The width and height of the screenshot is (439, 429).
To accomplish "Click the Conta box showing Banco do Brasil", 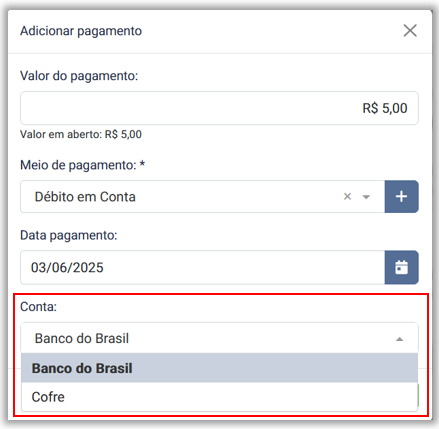I will (219, 338).
